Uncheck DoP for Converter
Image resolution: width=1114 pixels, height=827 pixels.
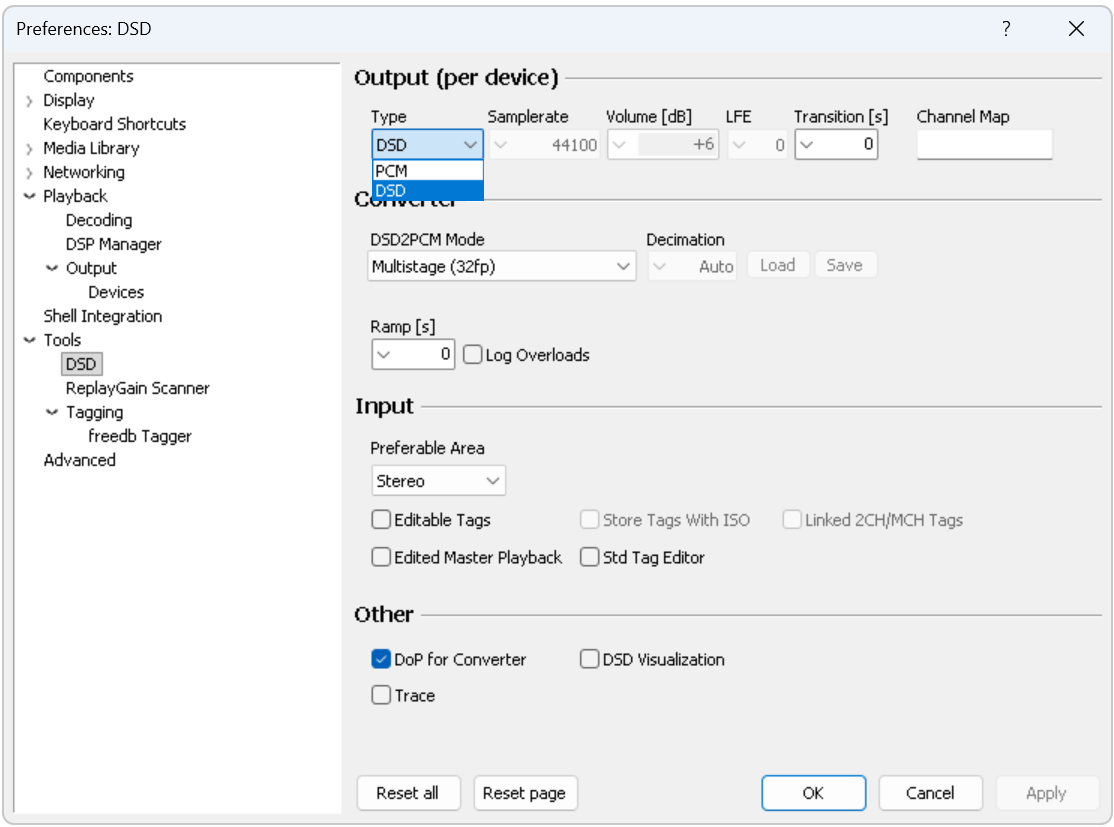(381, 659)
